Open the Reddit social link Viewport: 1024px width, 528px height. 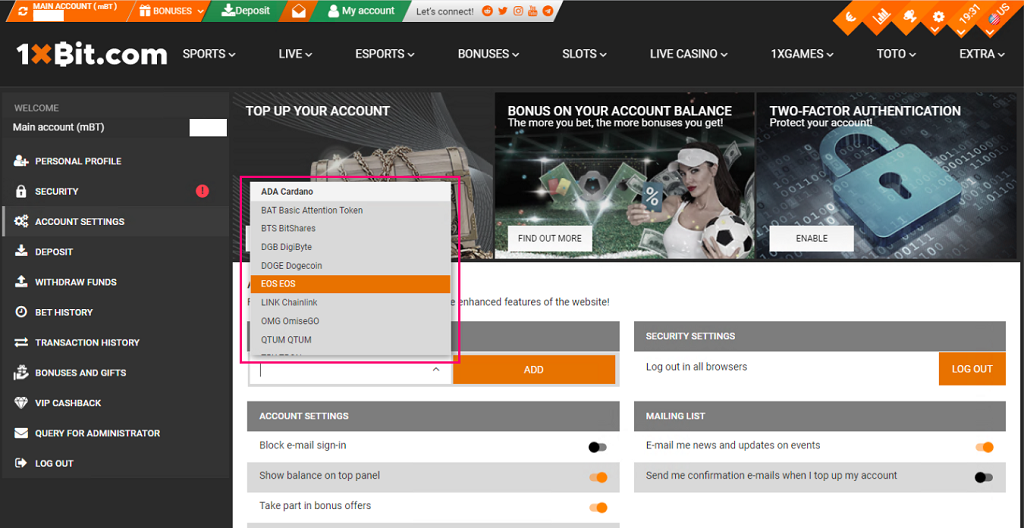click(x=487, y=10)
